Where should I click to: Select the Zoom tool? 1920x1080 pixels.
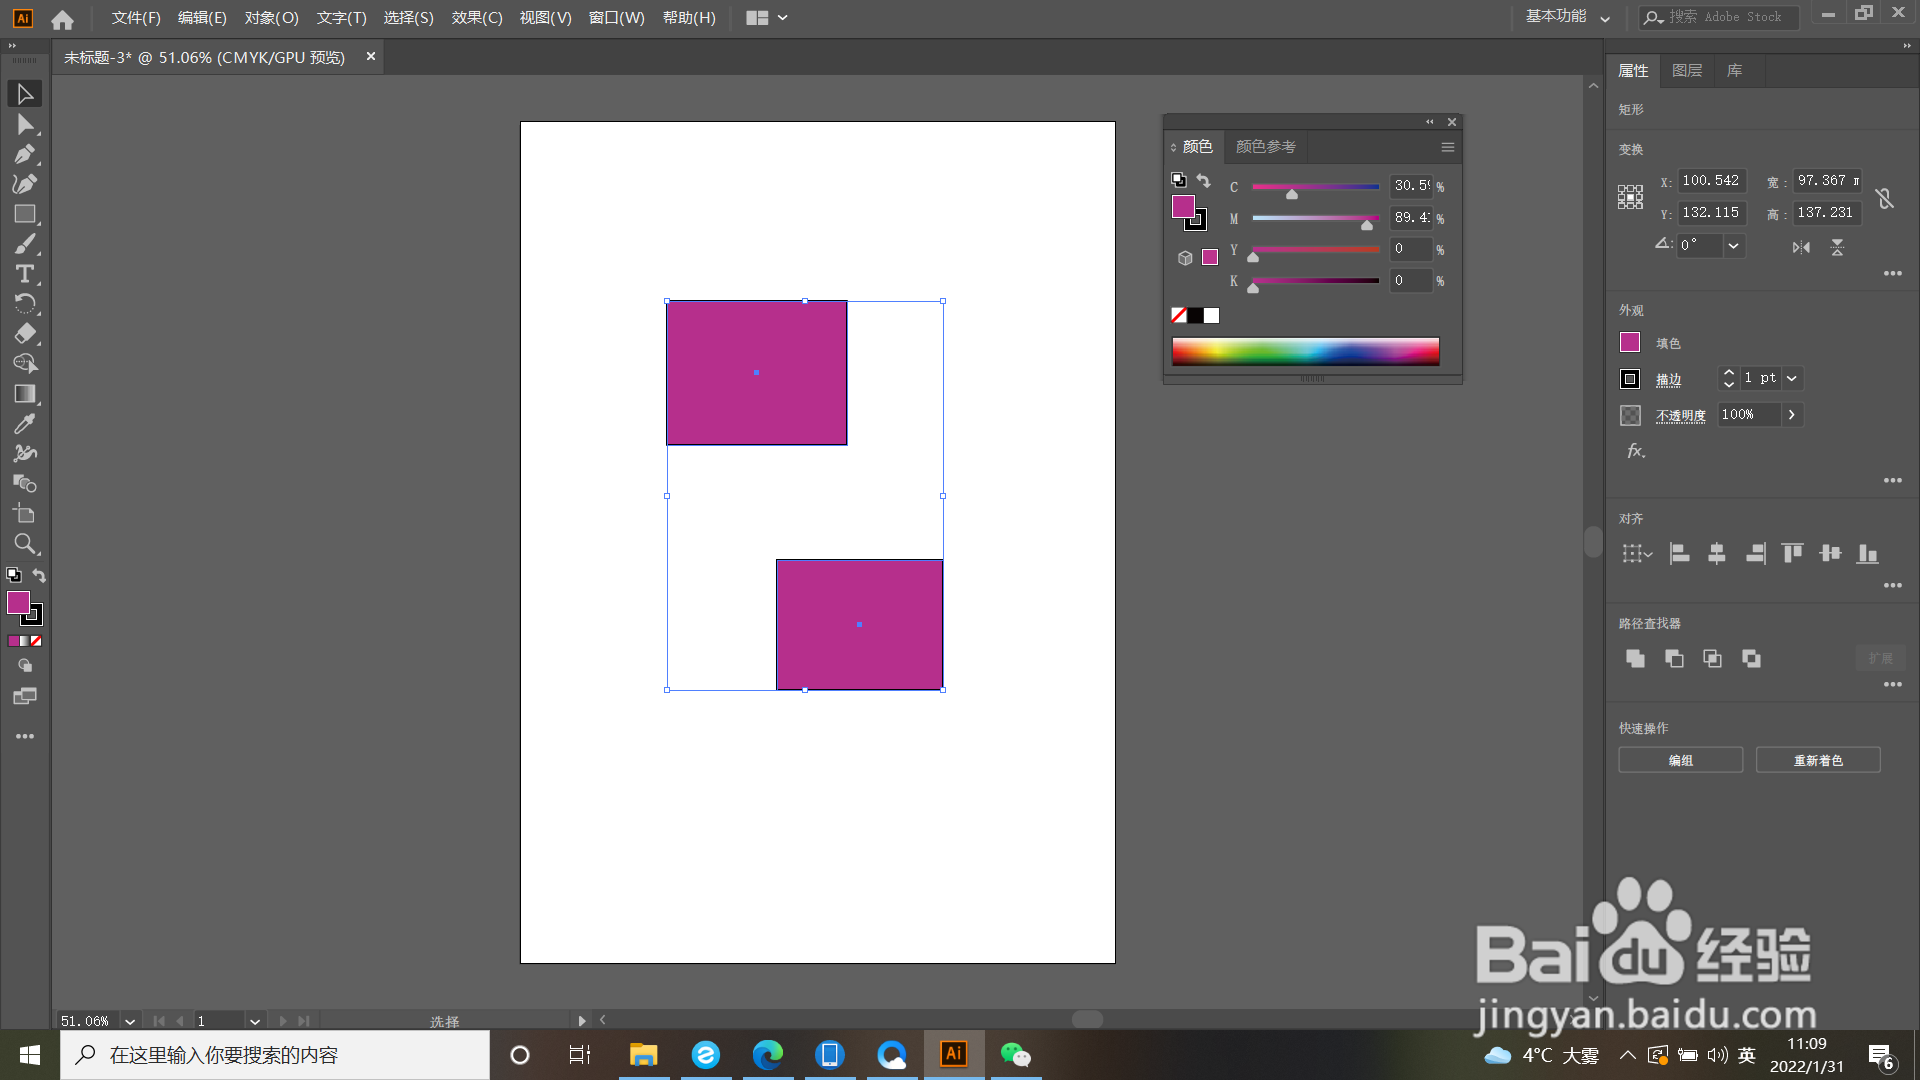click(25, 544)
